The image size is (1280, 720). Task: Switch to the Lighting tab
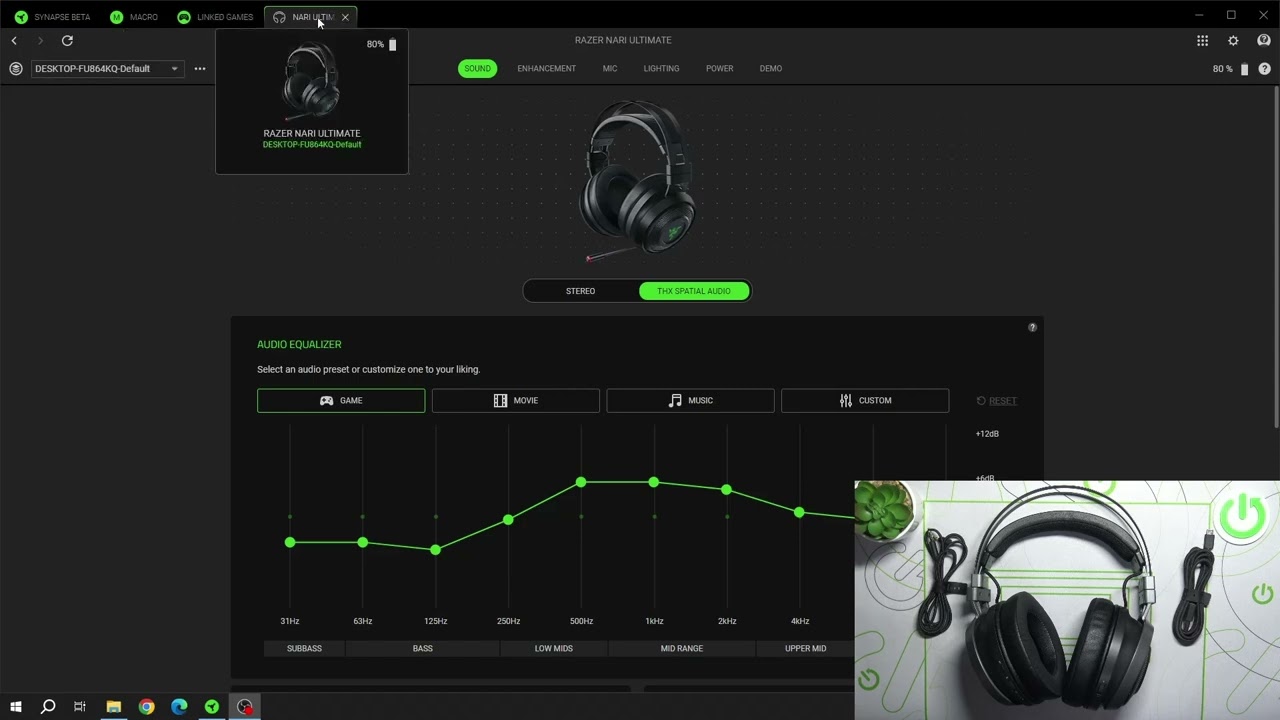pyautogui.click(x=661, y=69)
